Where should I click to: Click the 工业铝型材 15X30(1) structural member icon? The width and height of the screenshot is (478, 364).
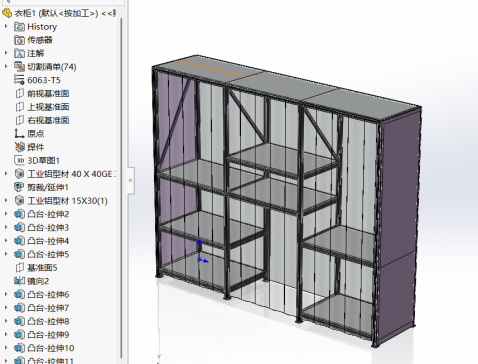pos(19,201)
